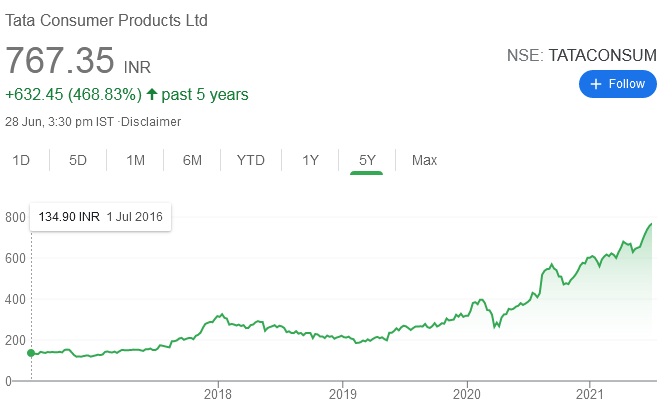Switch to the 1D time range tab
667x408 pixels.
pos(20,160)
